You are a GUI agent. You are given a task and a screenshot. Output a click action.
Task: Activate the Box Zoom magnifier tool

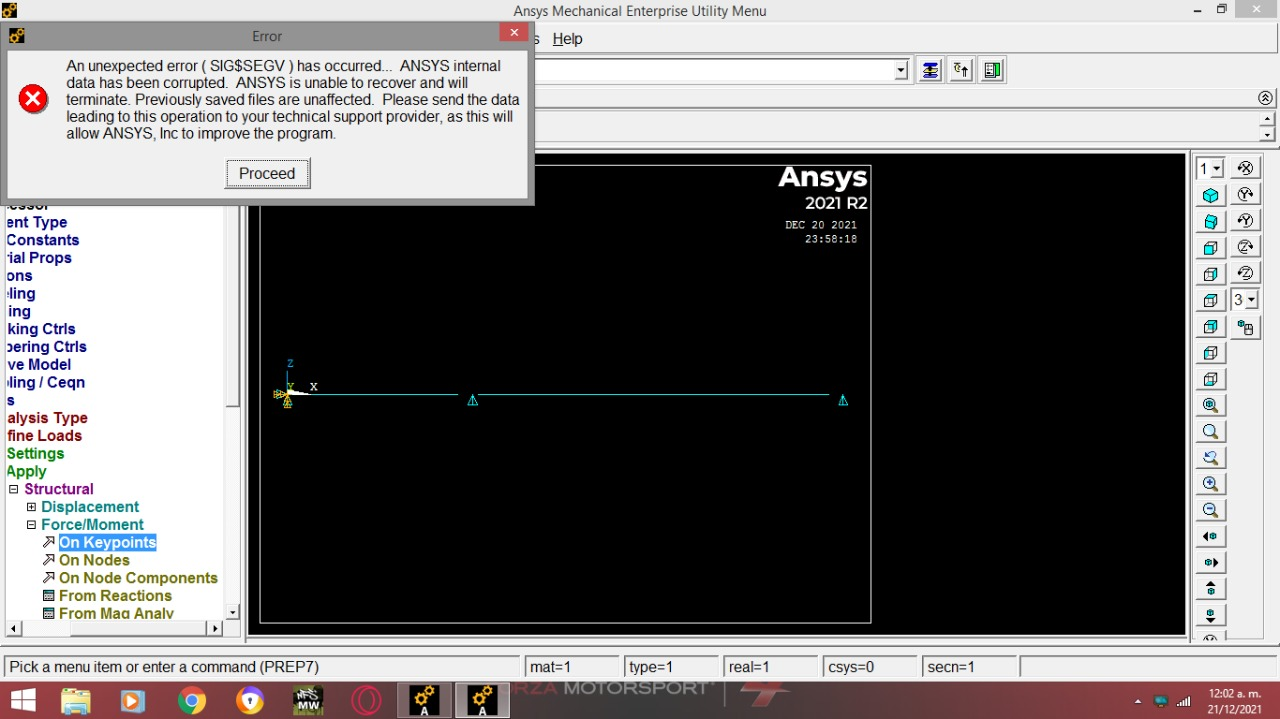(x=1210, y=432)
